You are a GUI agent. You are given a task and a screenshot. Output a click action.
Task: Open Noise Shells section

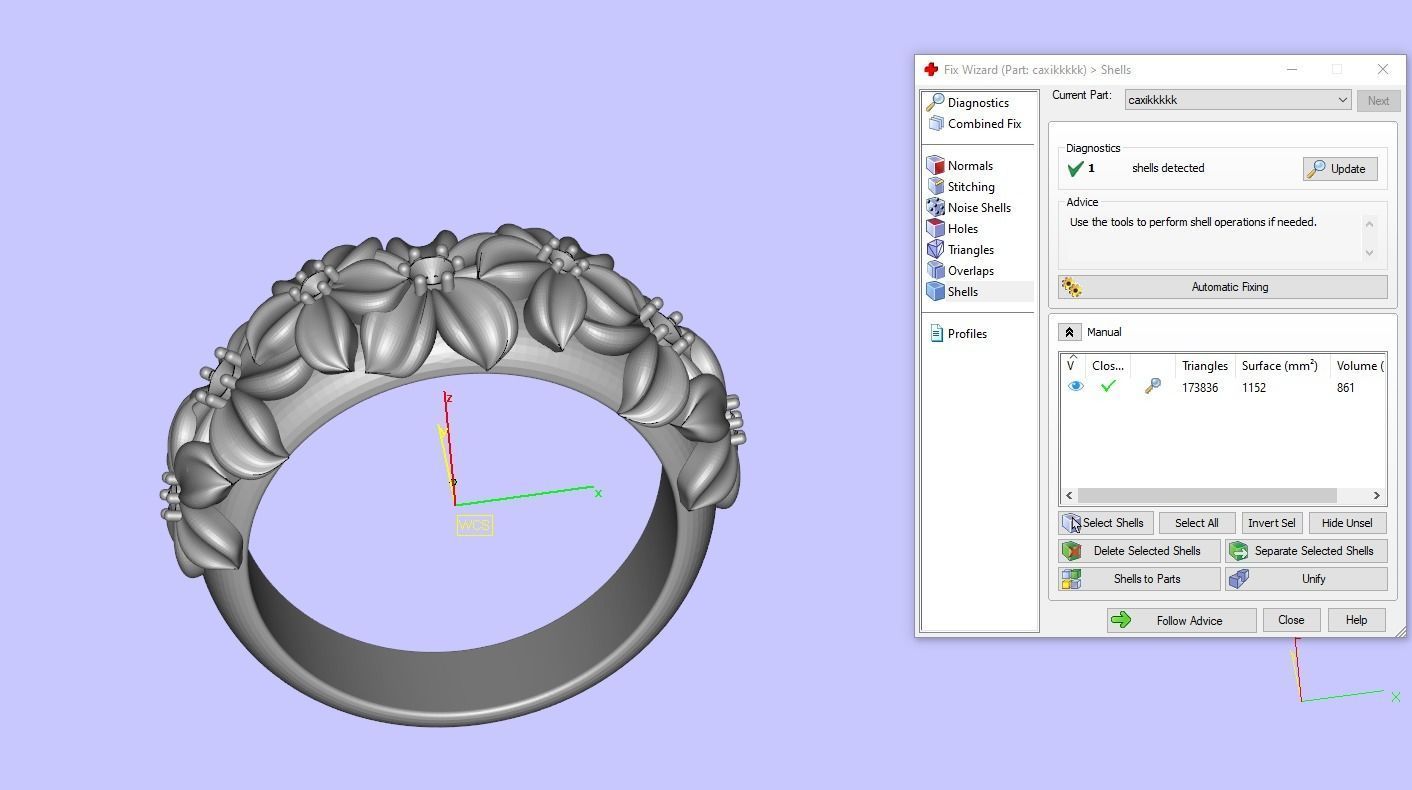click(x=979, y=208)
